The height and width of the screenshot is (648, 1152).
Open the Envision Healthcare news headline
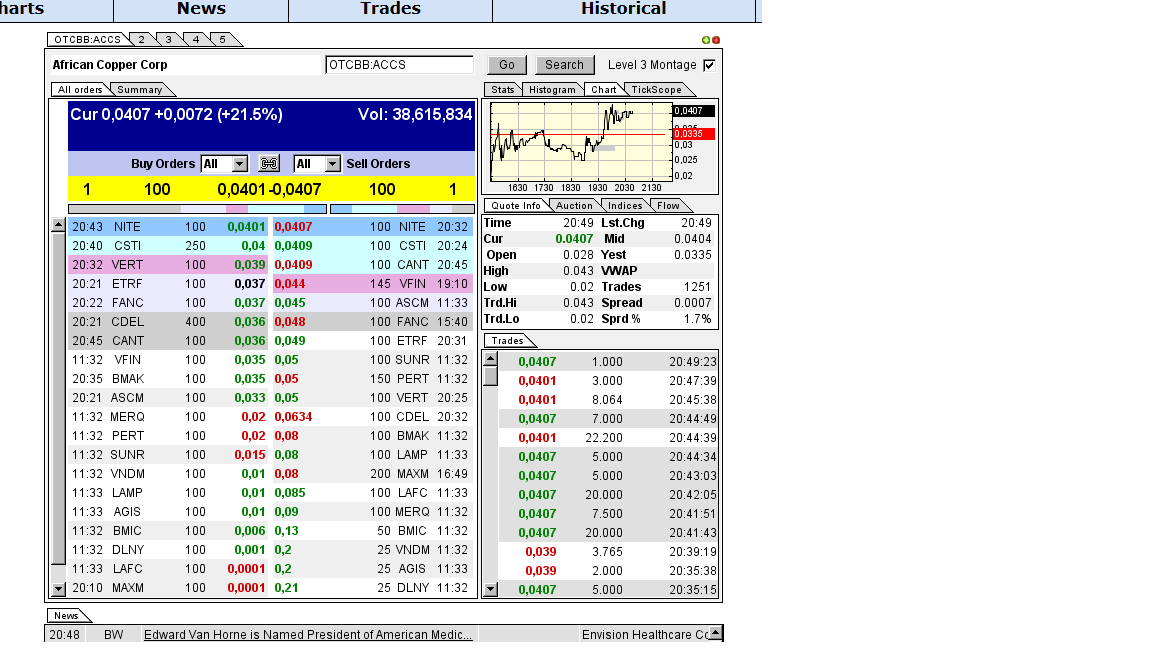click(x=645, y=634)
